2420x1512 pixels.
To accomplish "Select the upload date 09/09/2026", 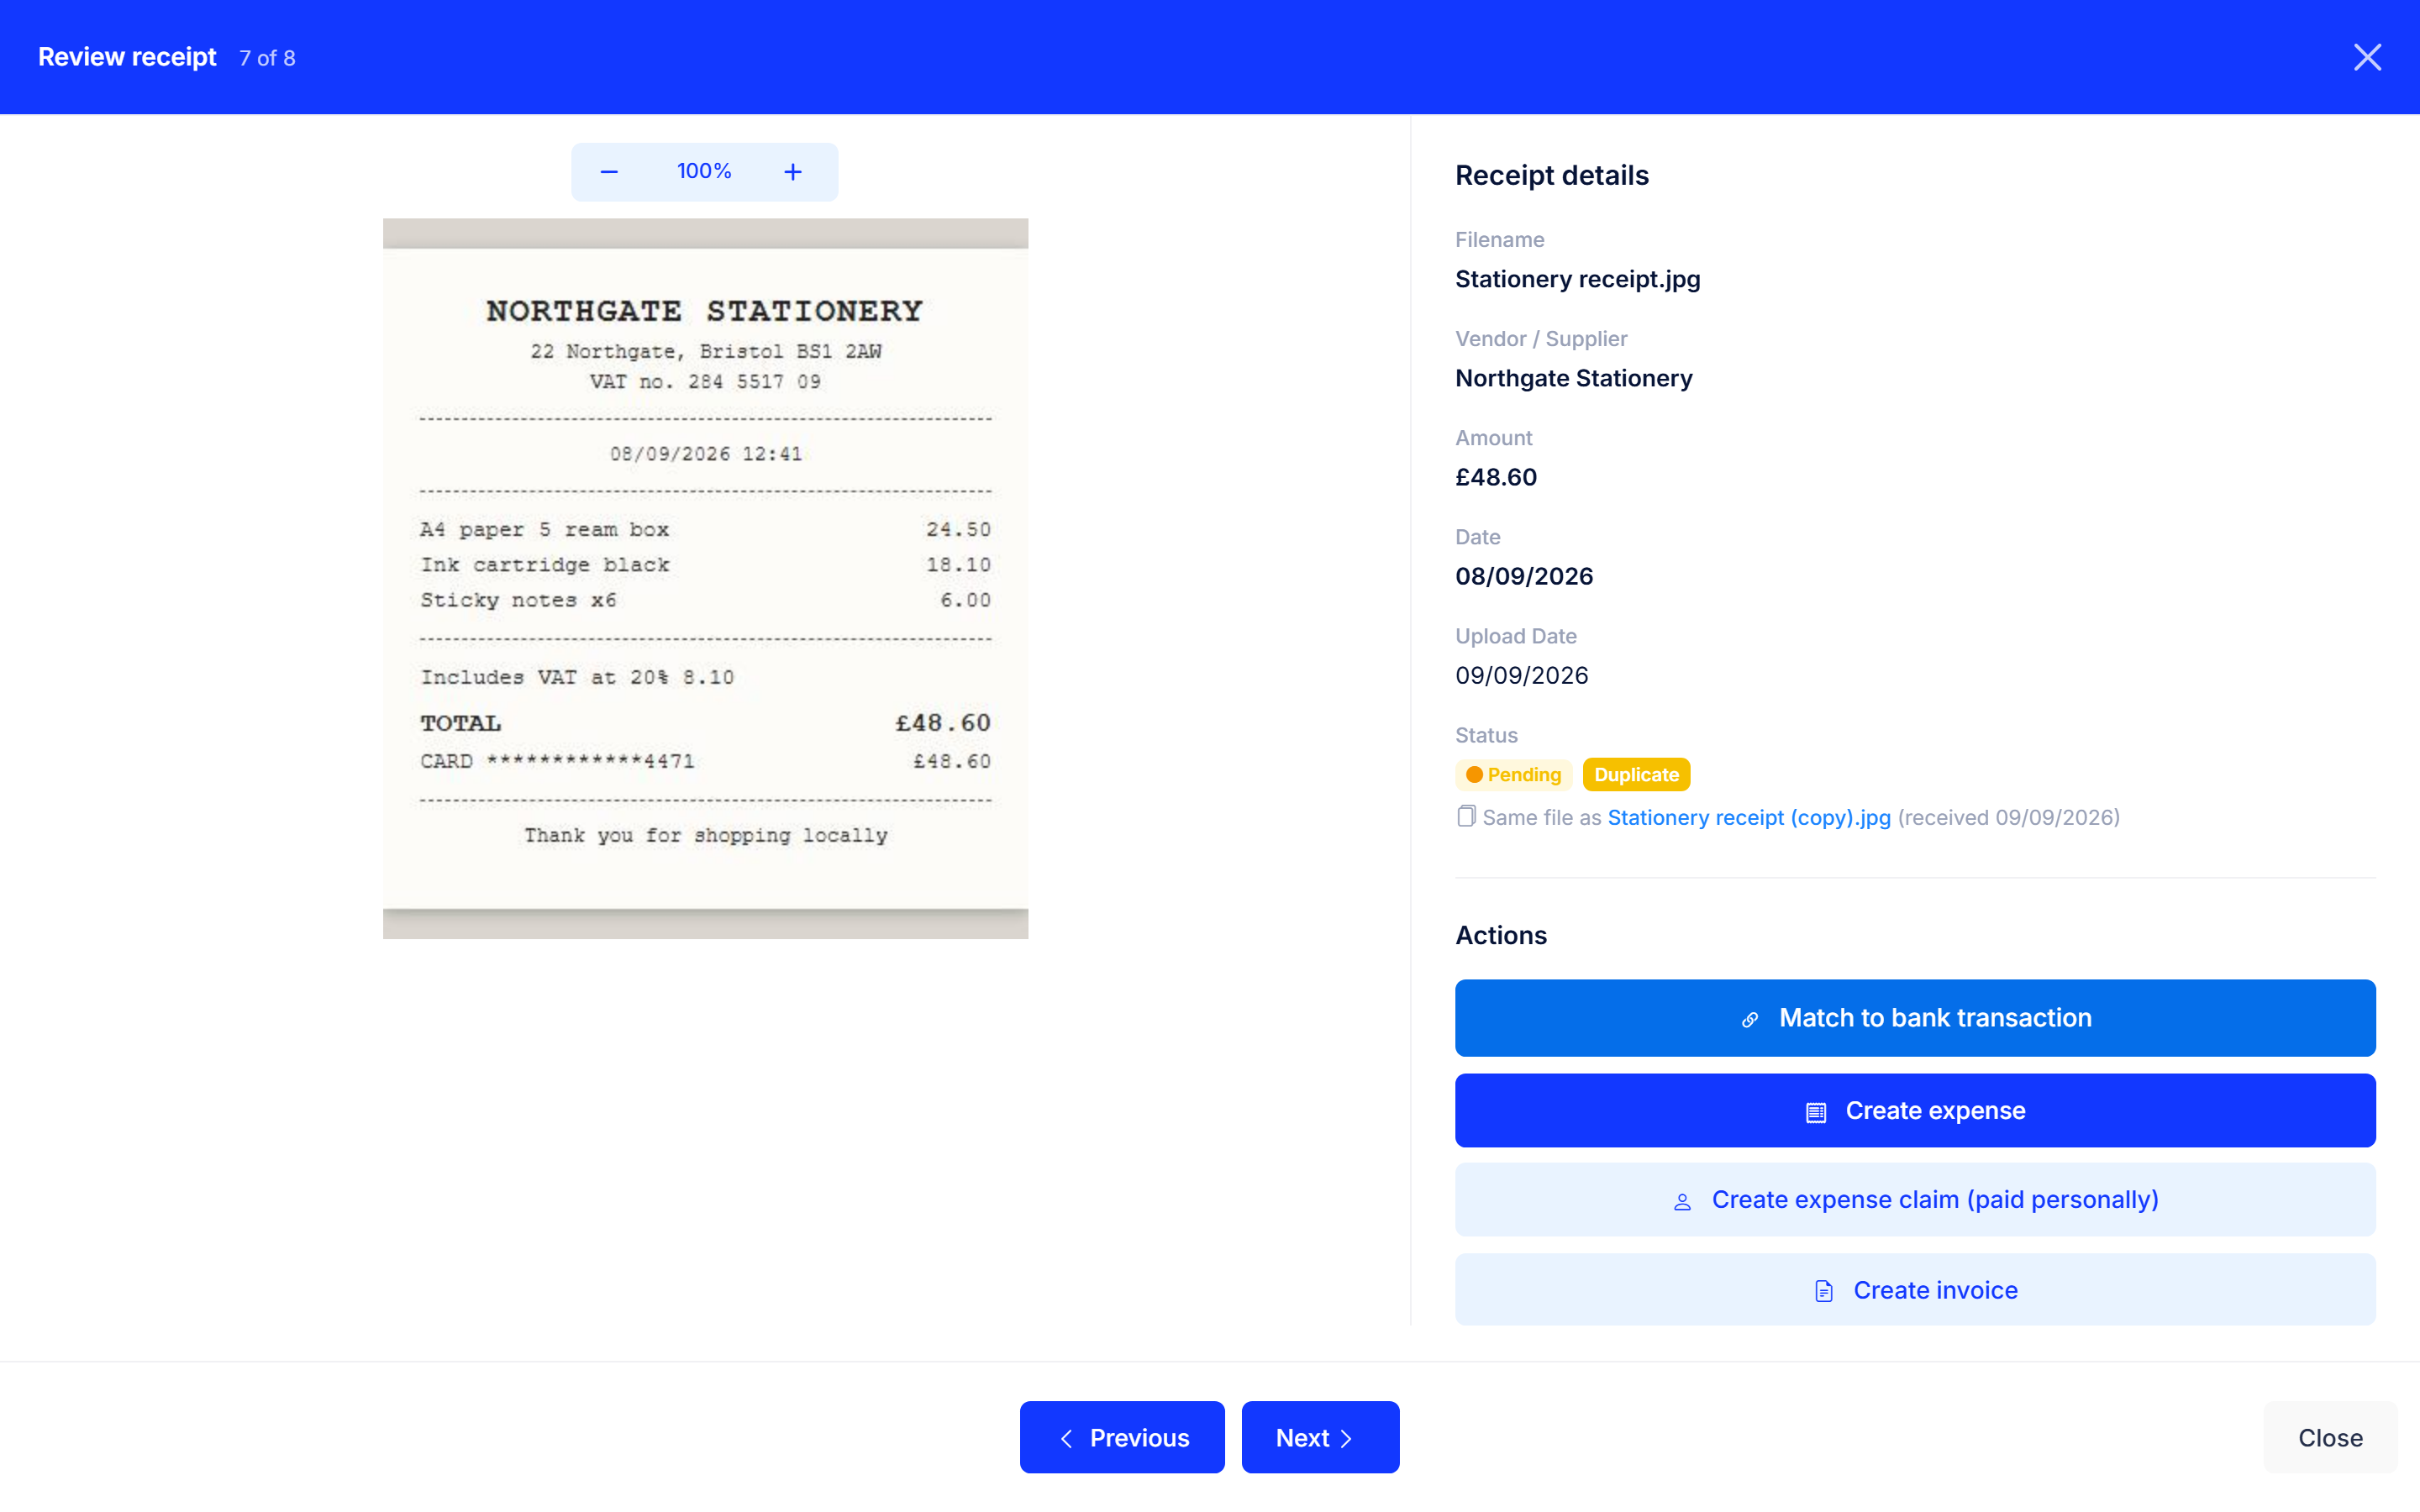I will pos(1521,675).
